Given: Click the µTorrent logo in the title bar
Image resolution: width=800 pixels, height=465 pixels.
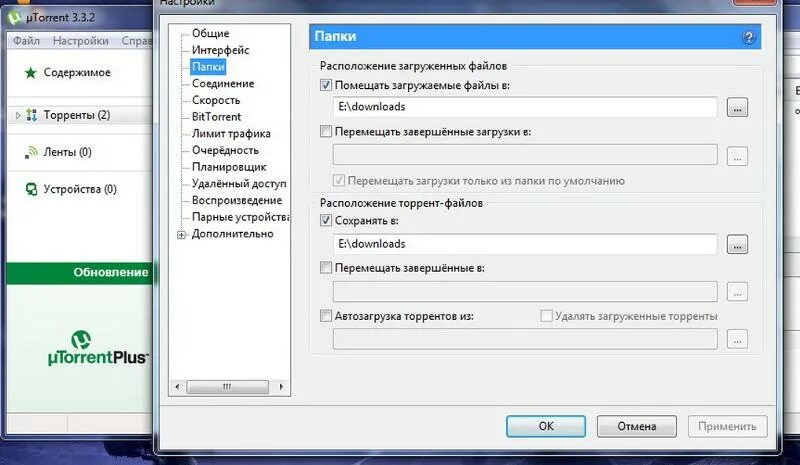Looking at the screenshot, I should 15,17.
